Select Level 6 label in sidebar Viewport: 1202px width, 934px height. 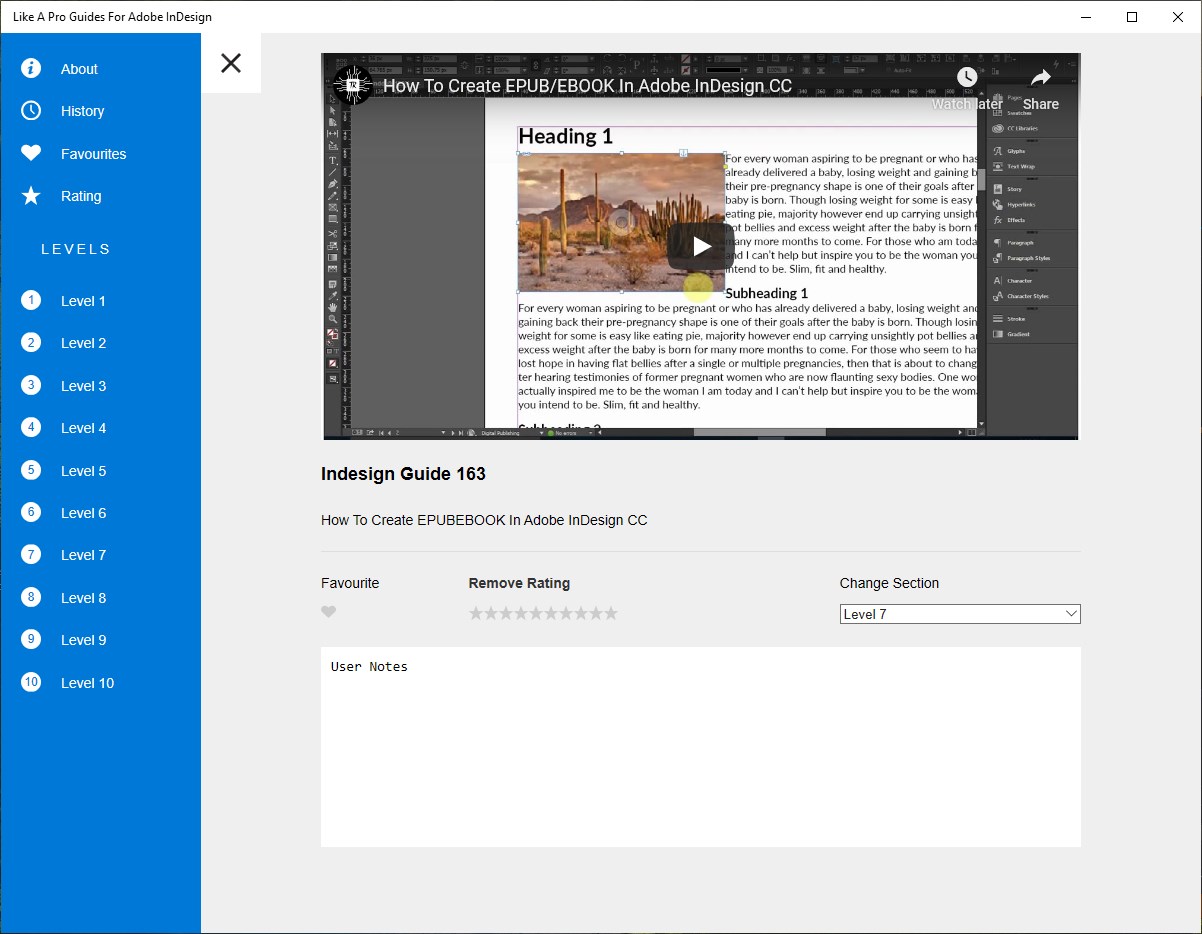point(83,513)
